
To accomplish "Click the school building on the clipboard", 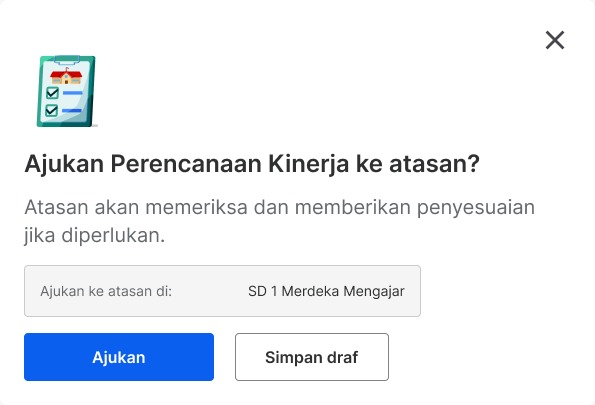I will tap(66, 76).
